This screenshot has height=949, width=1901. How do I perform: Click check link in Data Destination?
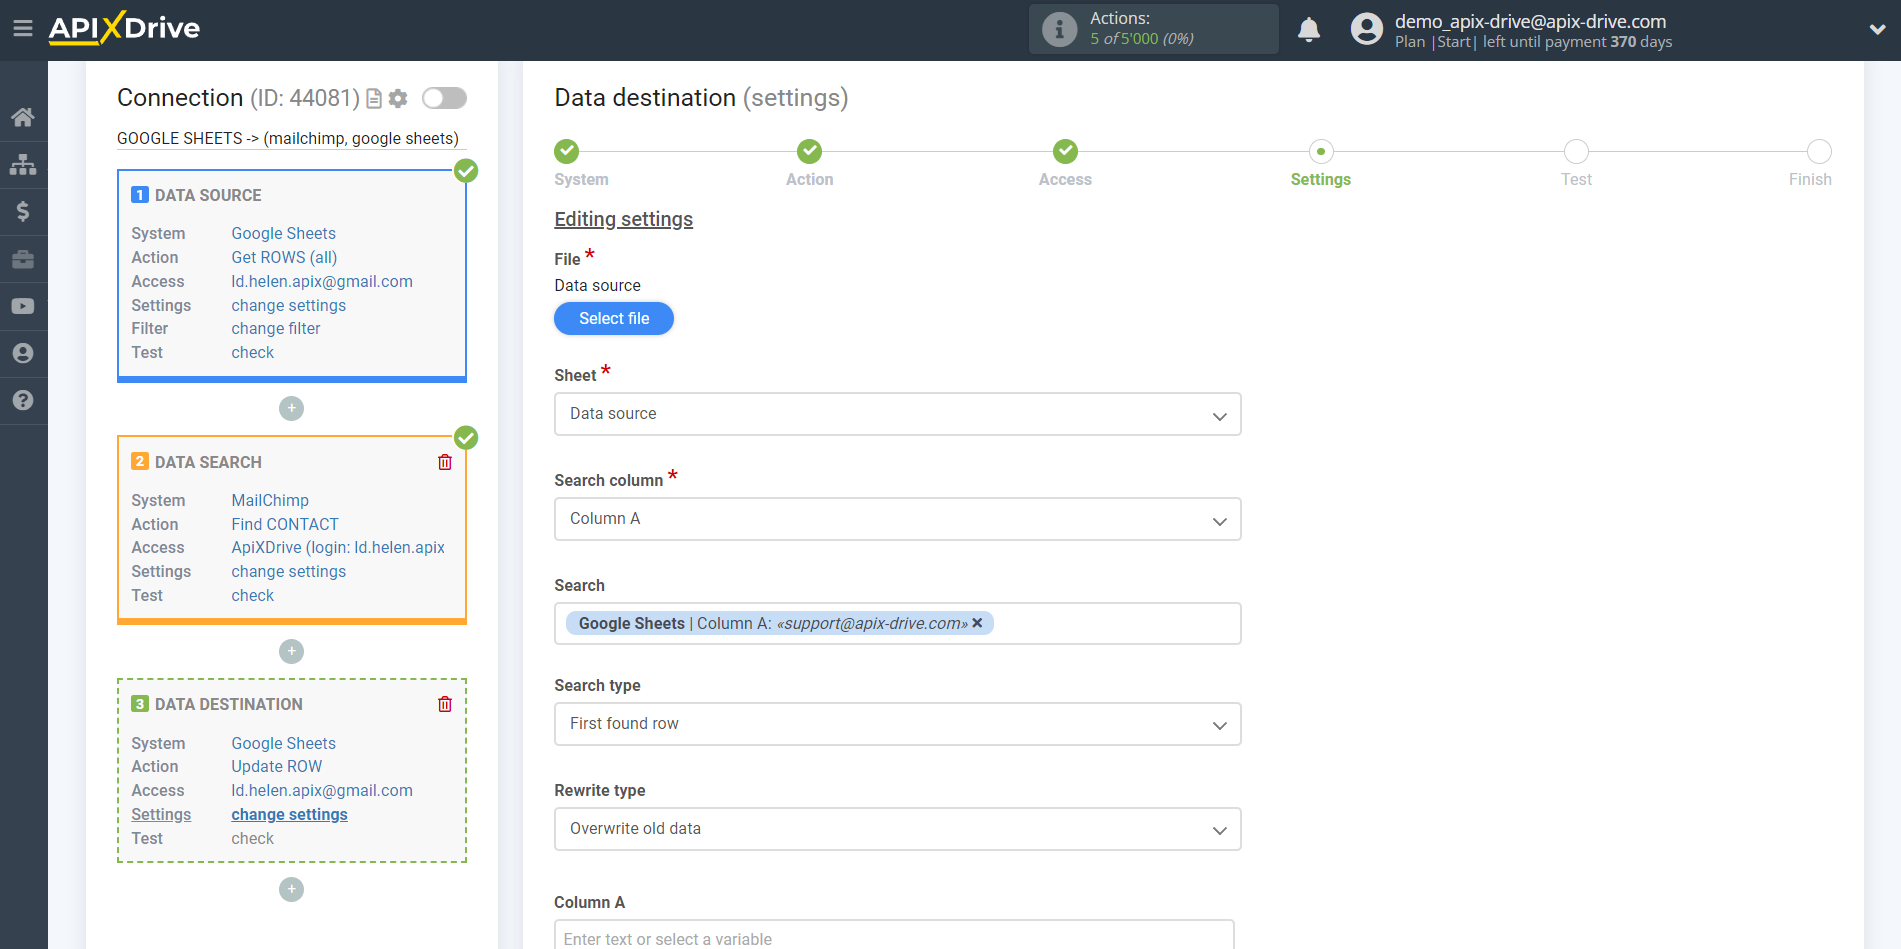[x=252, y=838]
